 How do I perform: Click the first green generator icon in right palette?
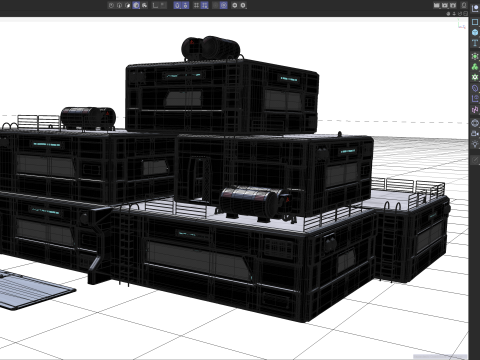coord(475,56)
